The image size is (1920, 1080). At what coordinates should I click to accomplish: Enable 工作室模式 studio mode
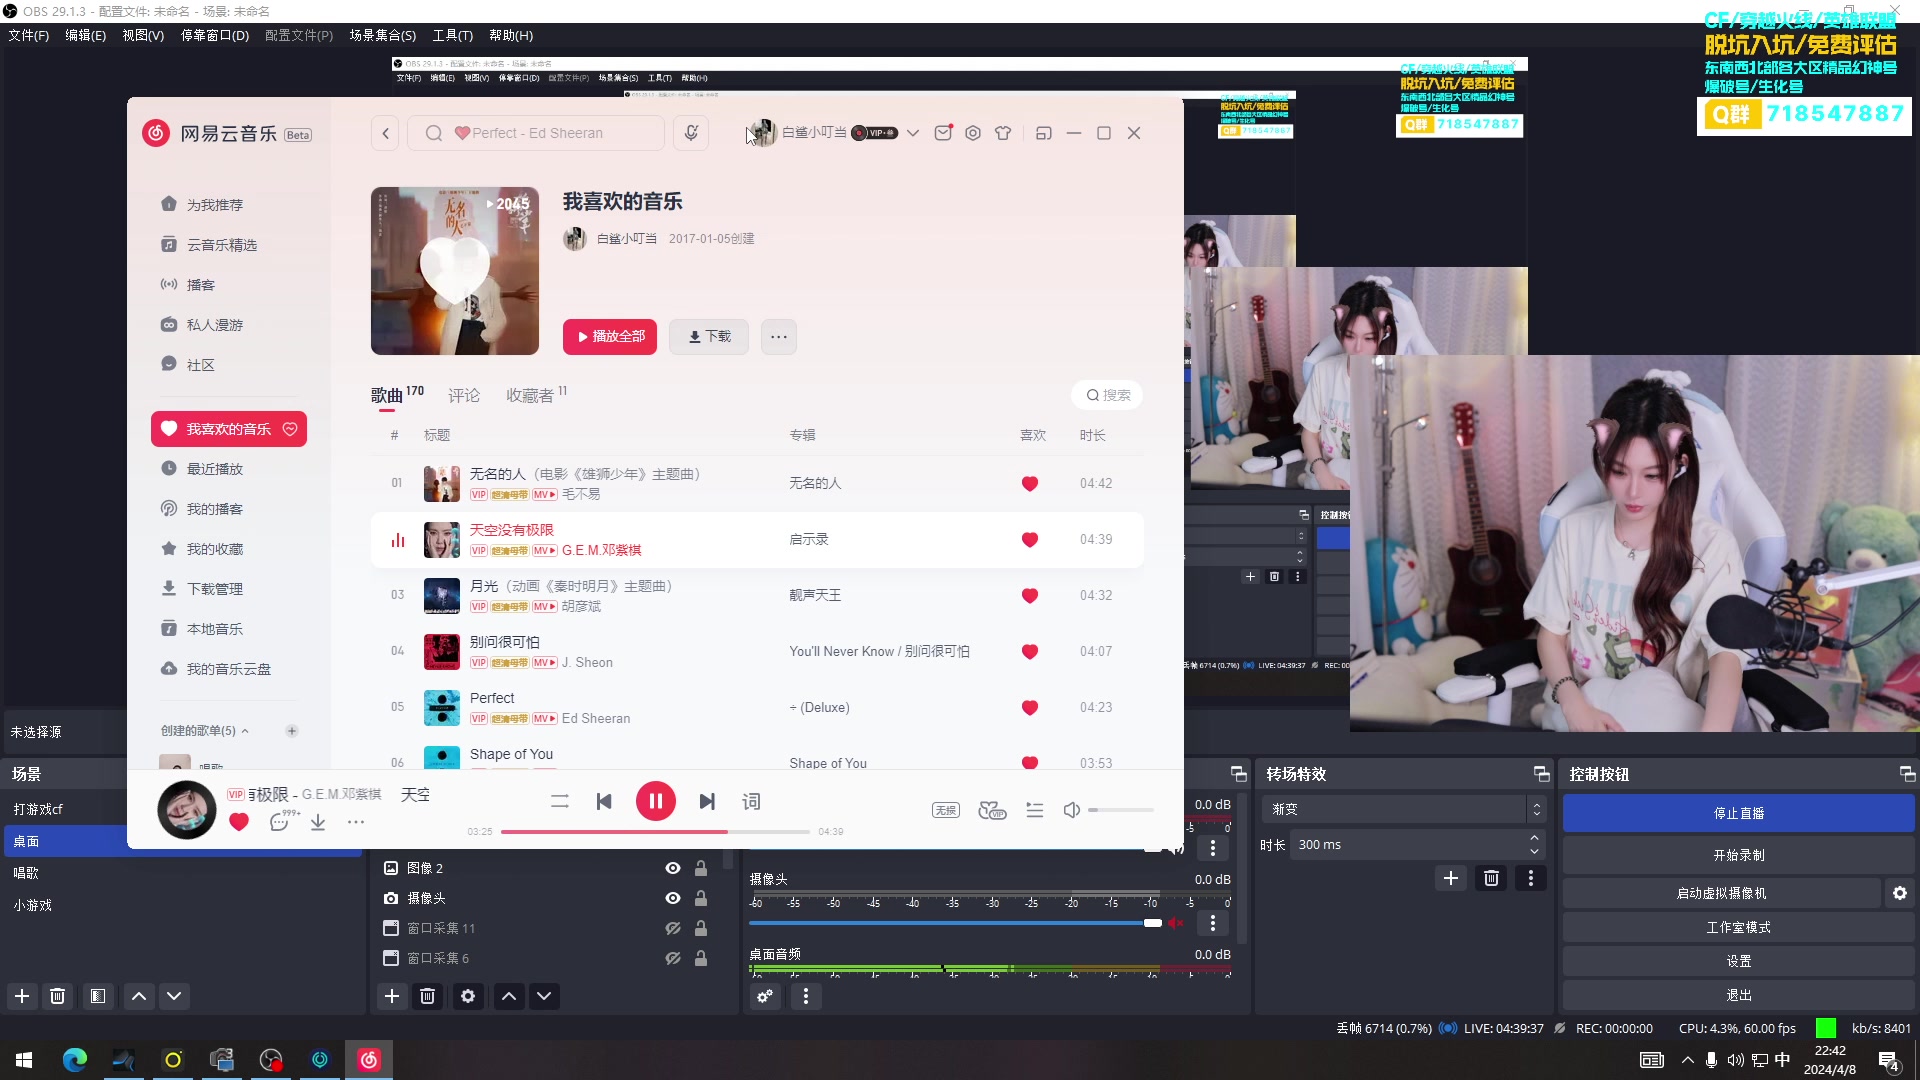(1739, 927)
